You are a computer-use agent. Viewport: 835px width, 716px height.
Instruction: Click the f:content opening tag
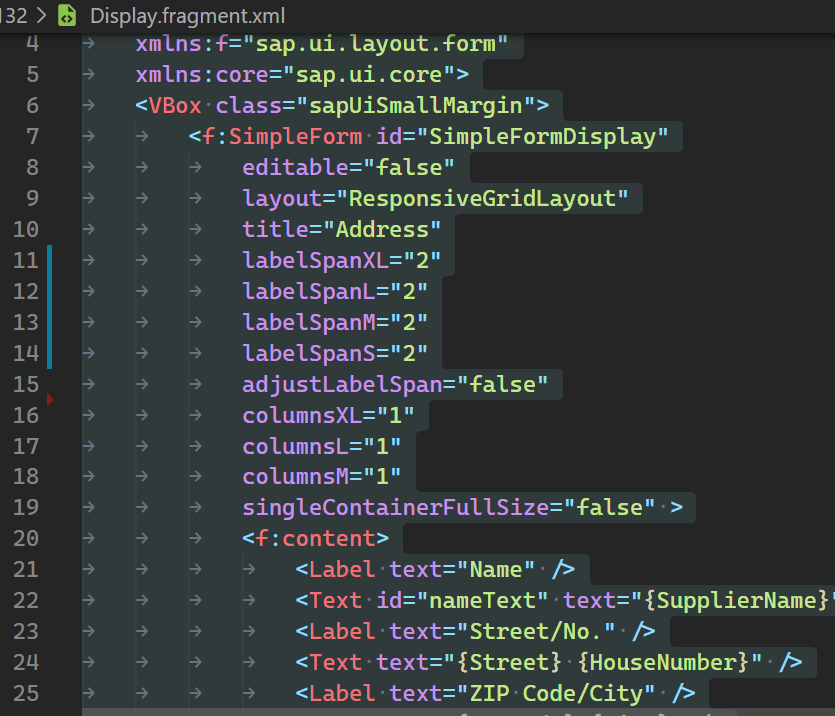click(315, 539)
